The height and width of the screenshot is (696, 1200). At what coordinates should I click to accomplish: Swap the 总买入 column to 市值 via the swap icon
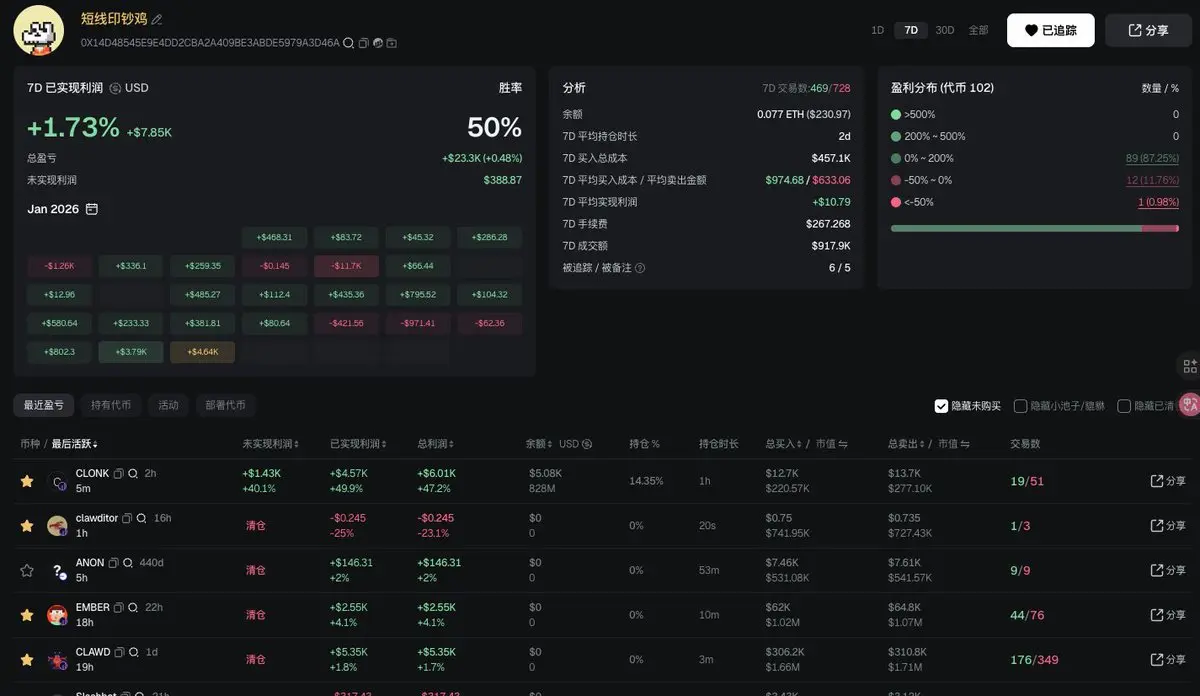tap(843, 444)
